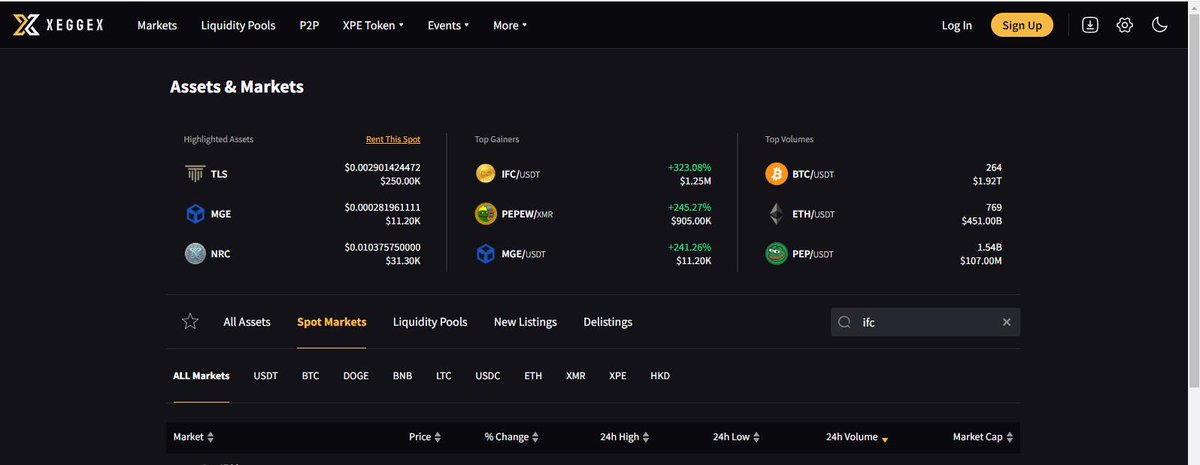
Task: Click the search field containing ifc
Action: (x=925, y=322)
